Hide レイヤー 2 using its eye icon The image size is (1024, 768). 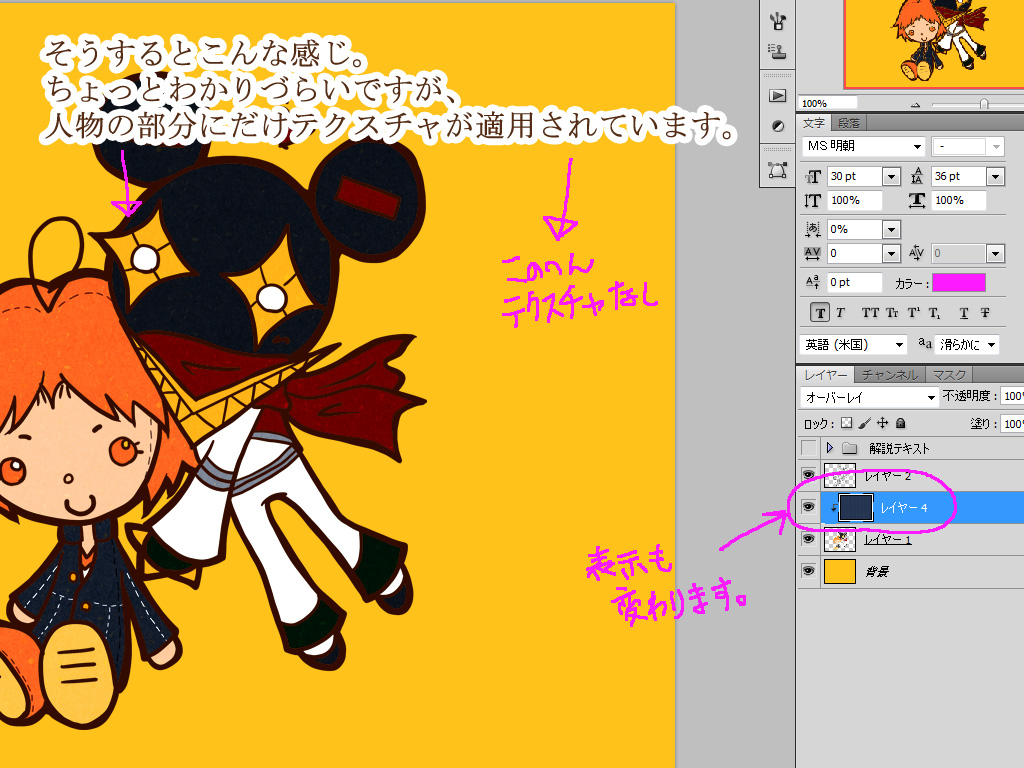click(808, 477)
